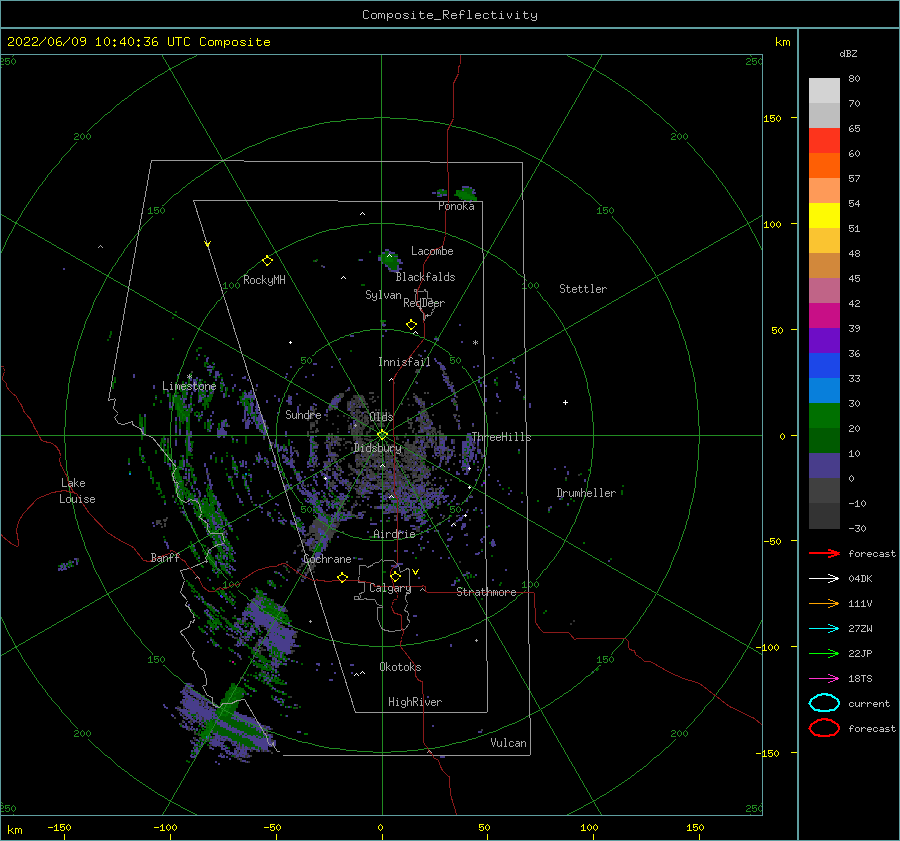
Task: Click the RockyMH town label
Action: 264,280
